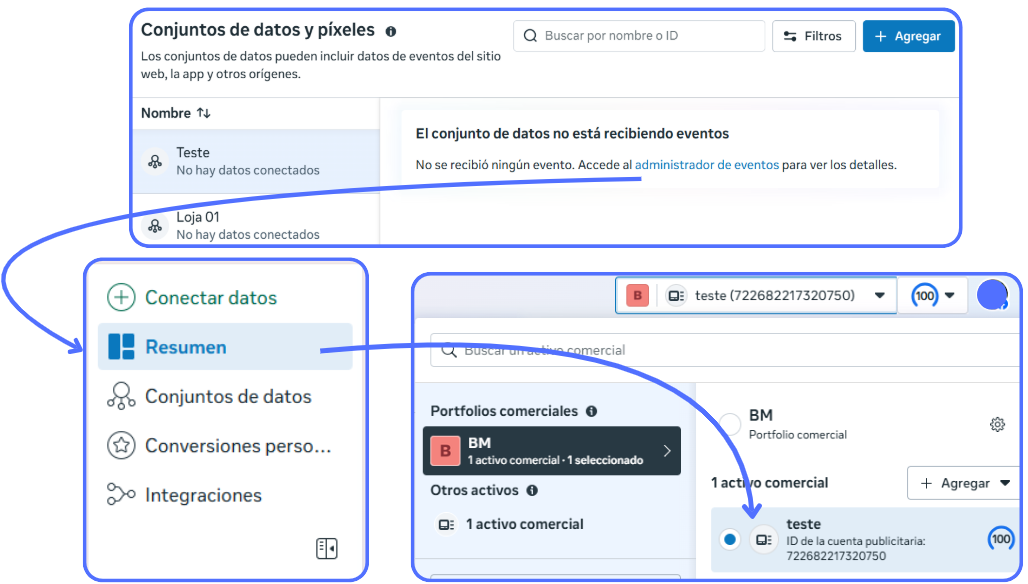The width and height of the screenshot is (1028, 584).
Task: Expand the BM portfolio chevron
Action: pyautogui.click(x=667, y=451)
